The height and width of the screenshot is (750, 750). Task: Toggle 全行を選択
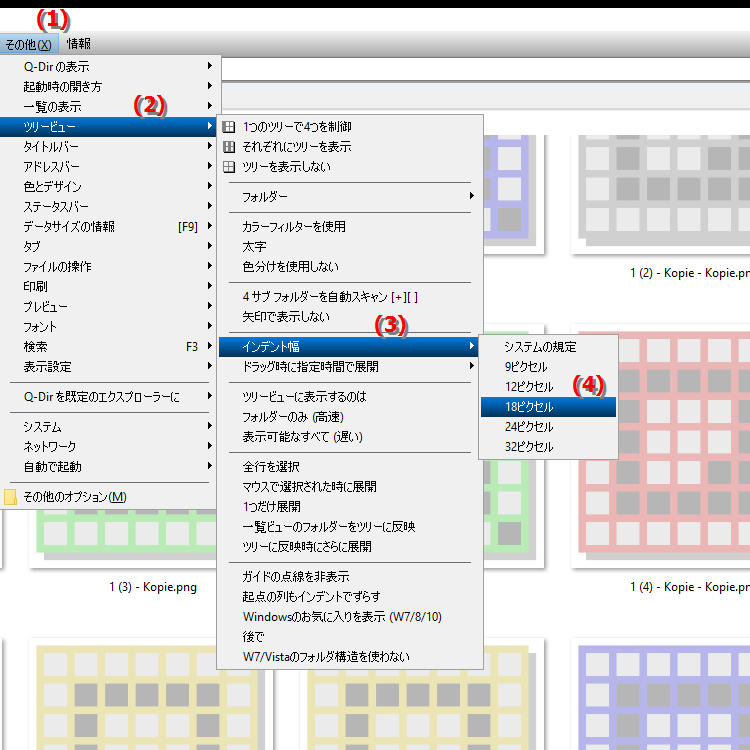(x=350, y=466)
